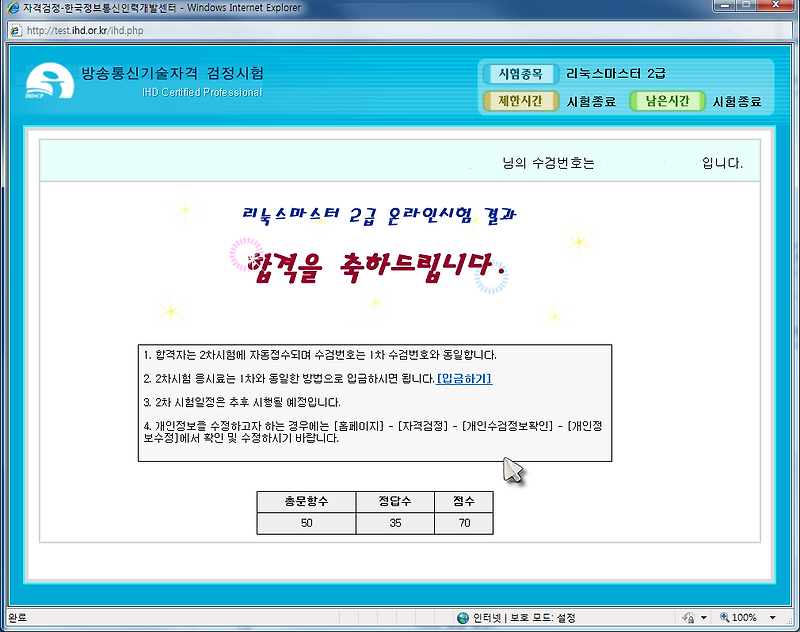
Task: Click the total questions value 50
Action: coord(306,523)
